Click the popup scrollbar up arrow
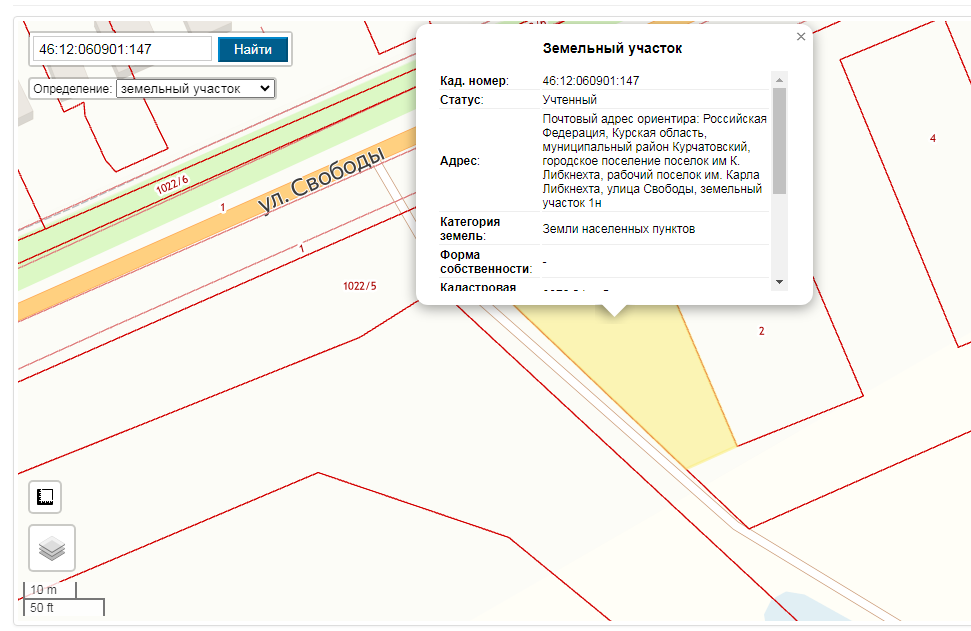Screen dimensions: 971x631 point(779,80)
